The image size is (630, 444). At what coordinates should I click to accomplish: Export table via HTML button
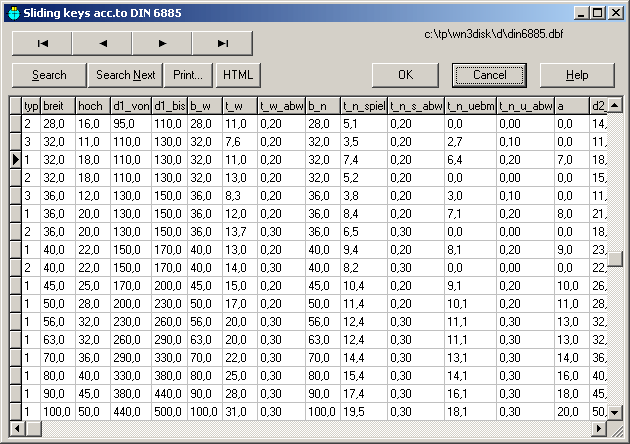tap(237, 75)
